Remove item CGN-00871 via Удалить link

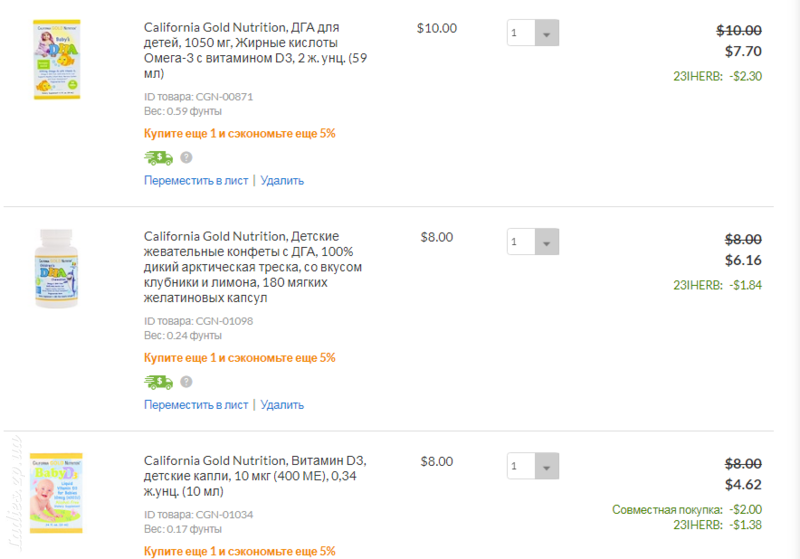[x=282, y=181]
